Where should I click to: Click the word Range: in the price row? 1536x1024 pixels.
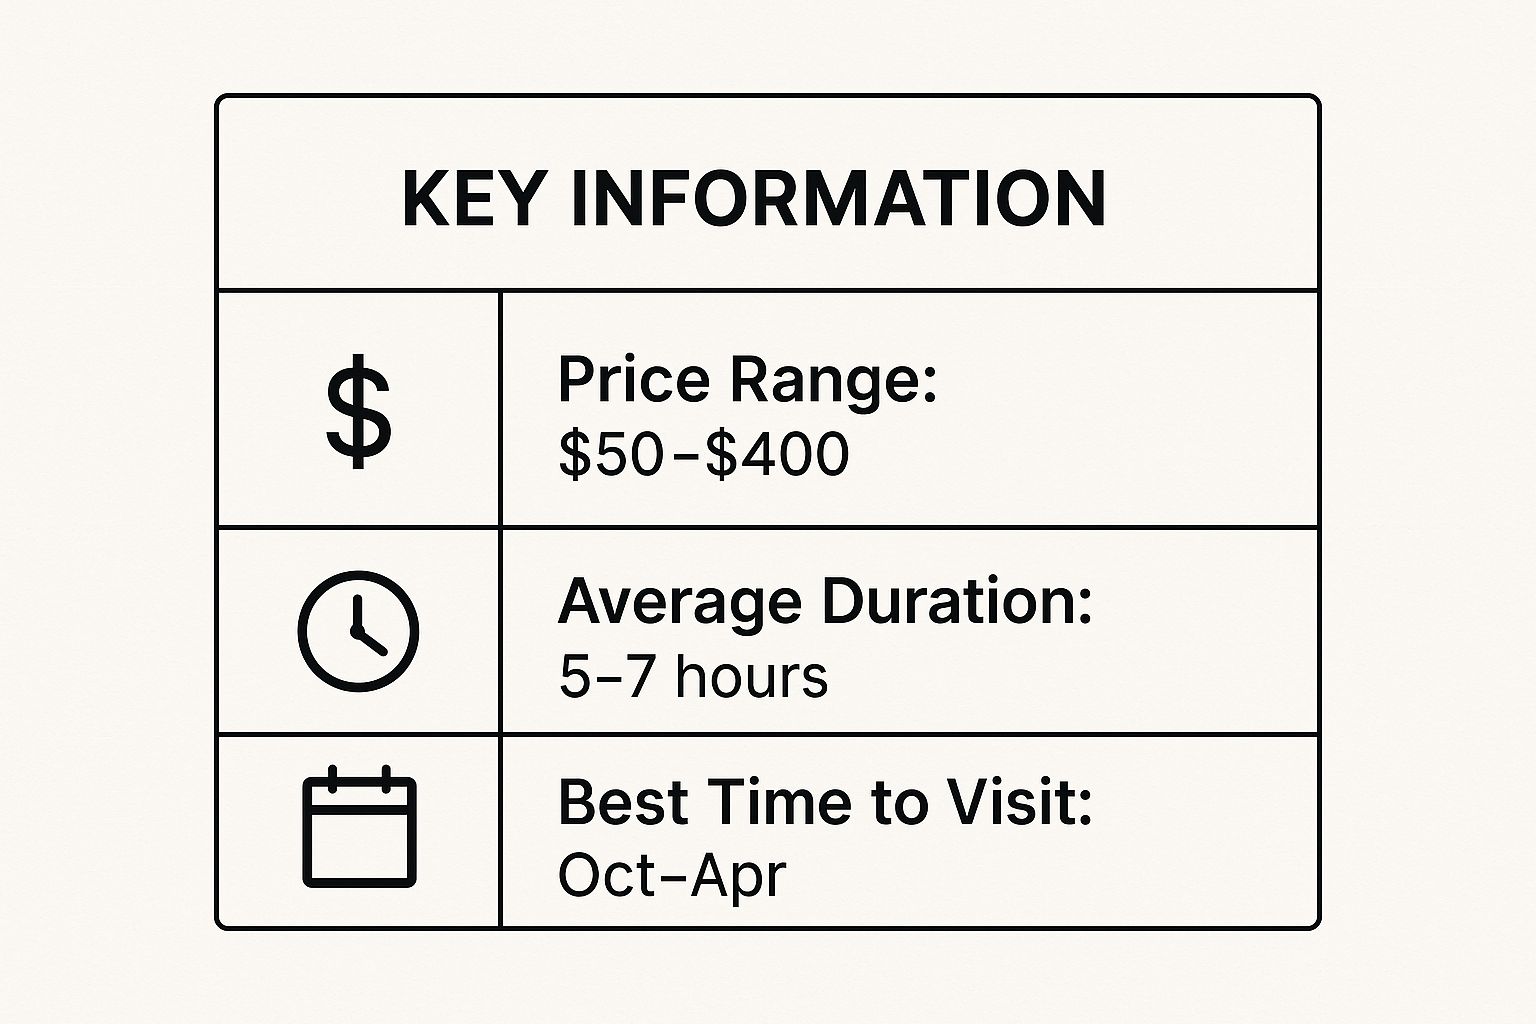[x=832, y=381]
